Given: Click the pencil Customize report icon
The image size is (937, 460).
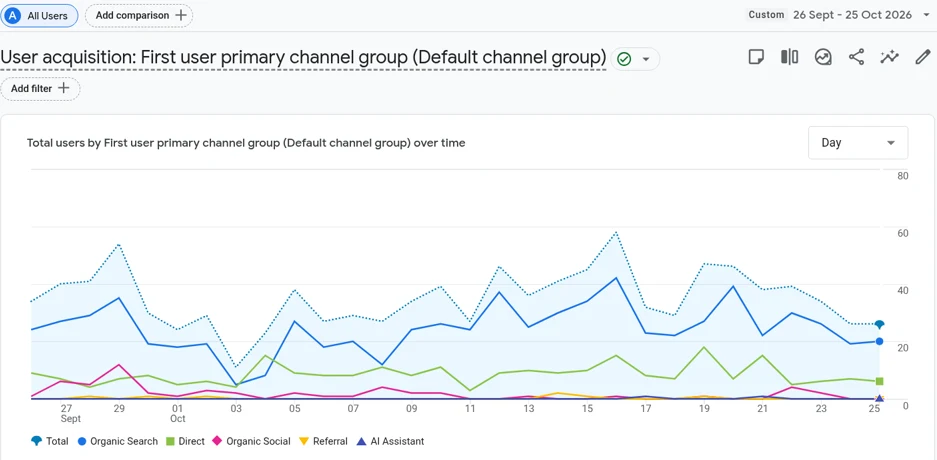Looking at the screenshot, I should [x=923, y=57].
